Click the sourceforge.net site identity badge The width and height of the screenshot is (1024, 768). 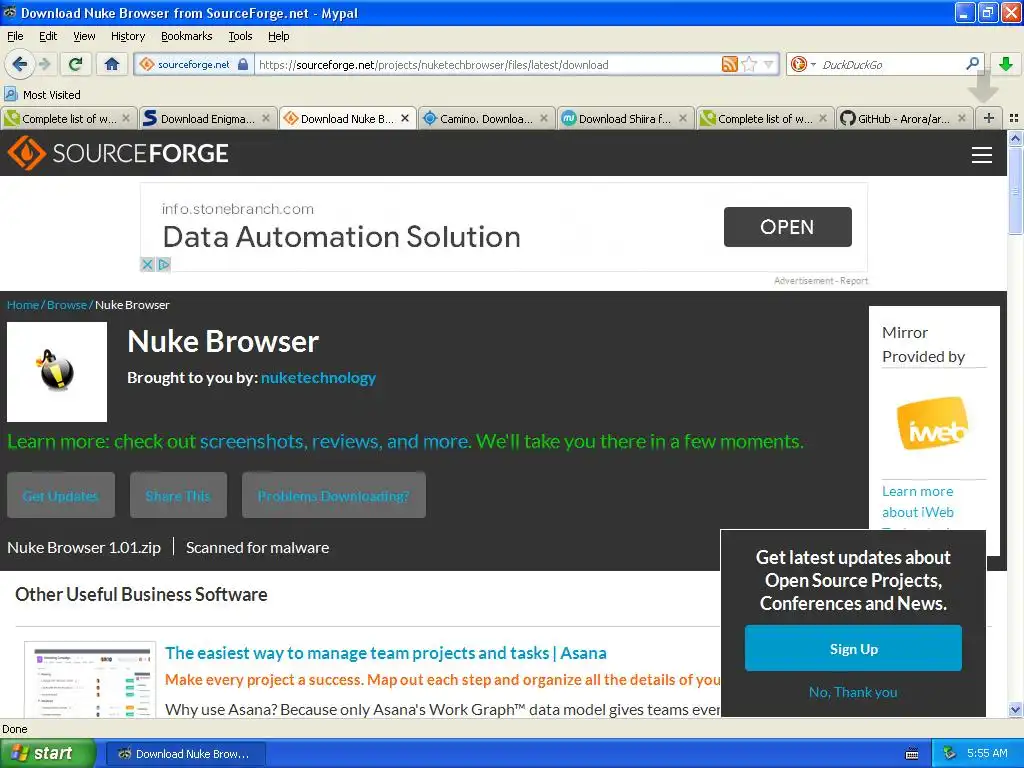(x=193, y=64)
